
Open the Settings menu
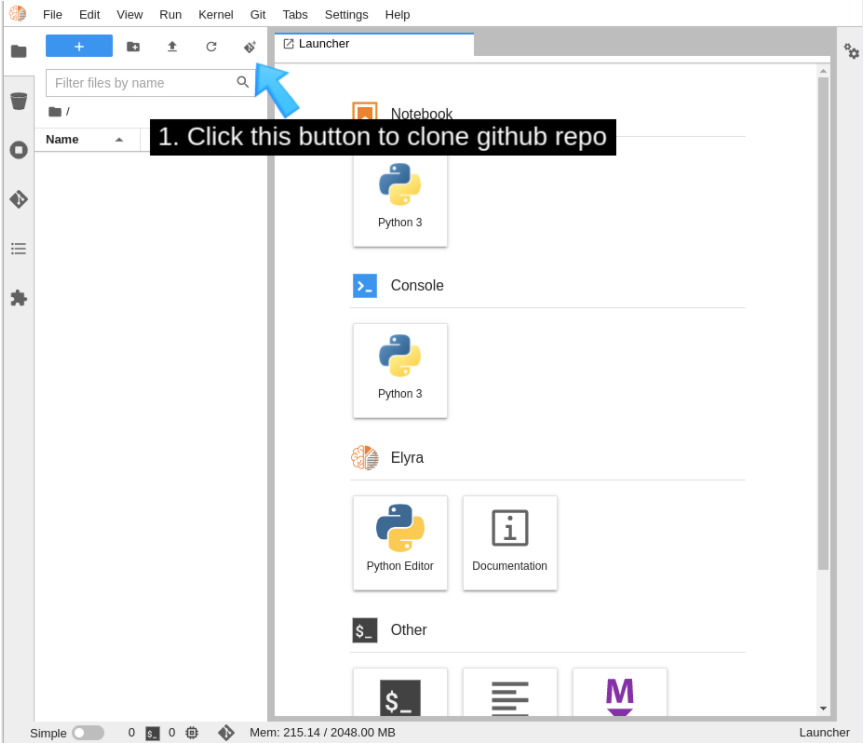point(346,15)
